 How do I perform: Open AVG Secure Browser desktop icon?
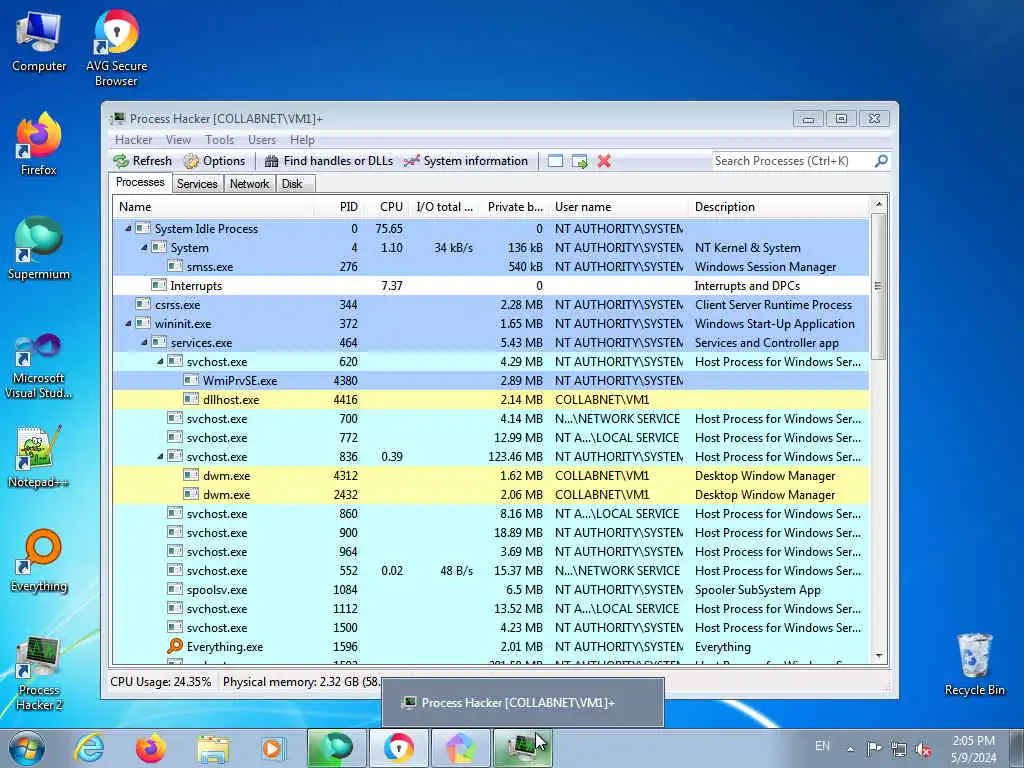(116, 49)
